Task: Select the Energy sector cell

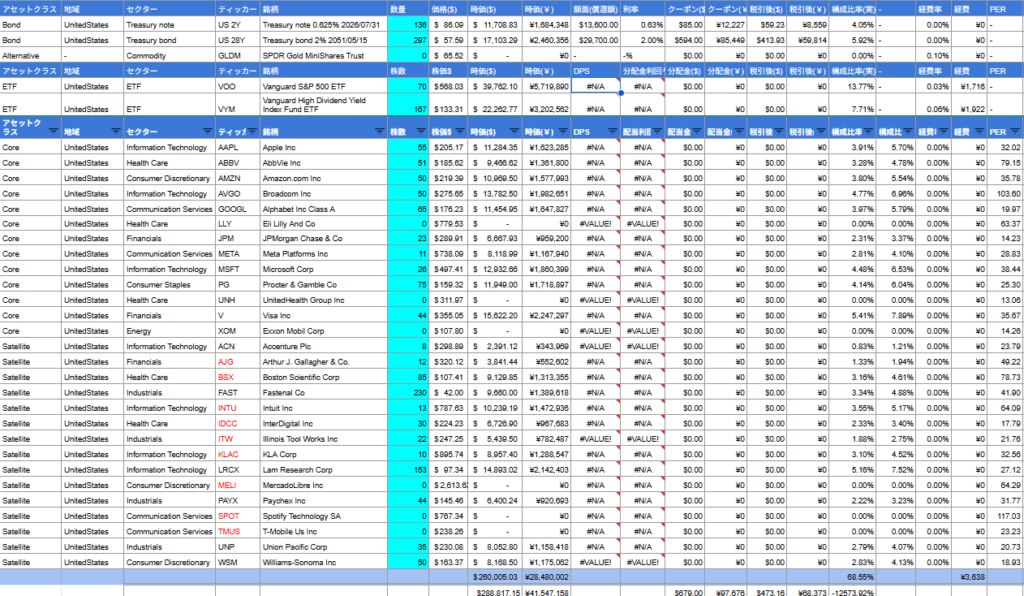Action: tap(170, 331)
